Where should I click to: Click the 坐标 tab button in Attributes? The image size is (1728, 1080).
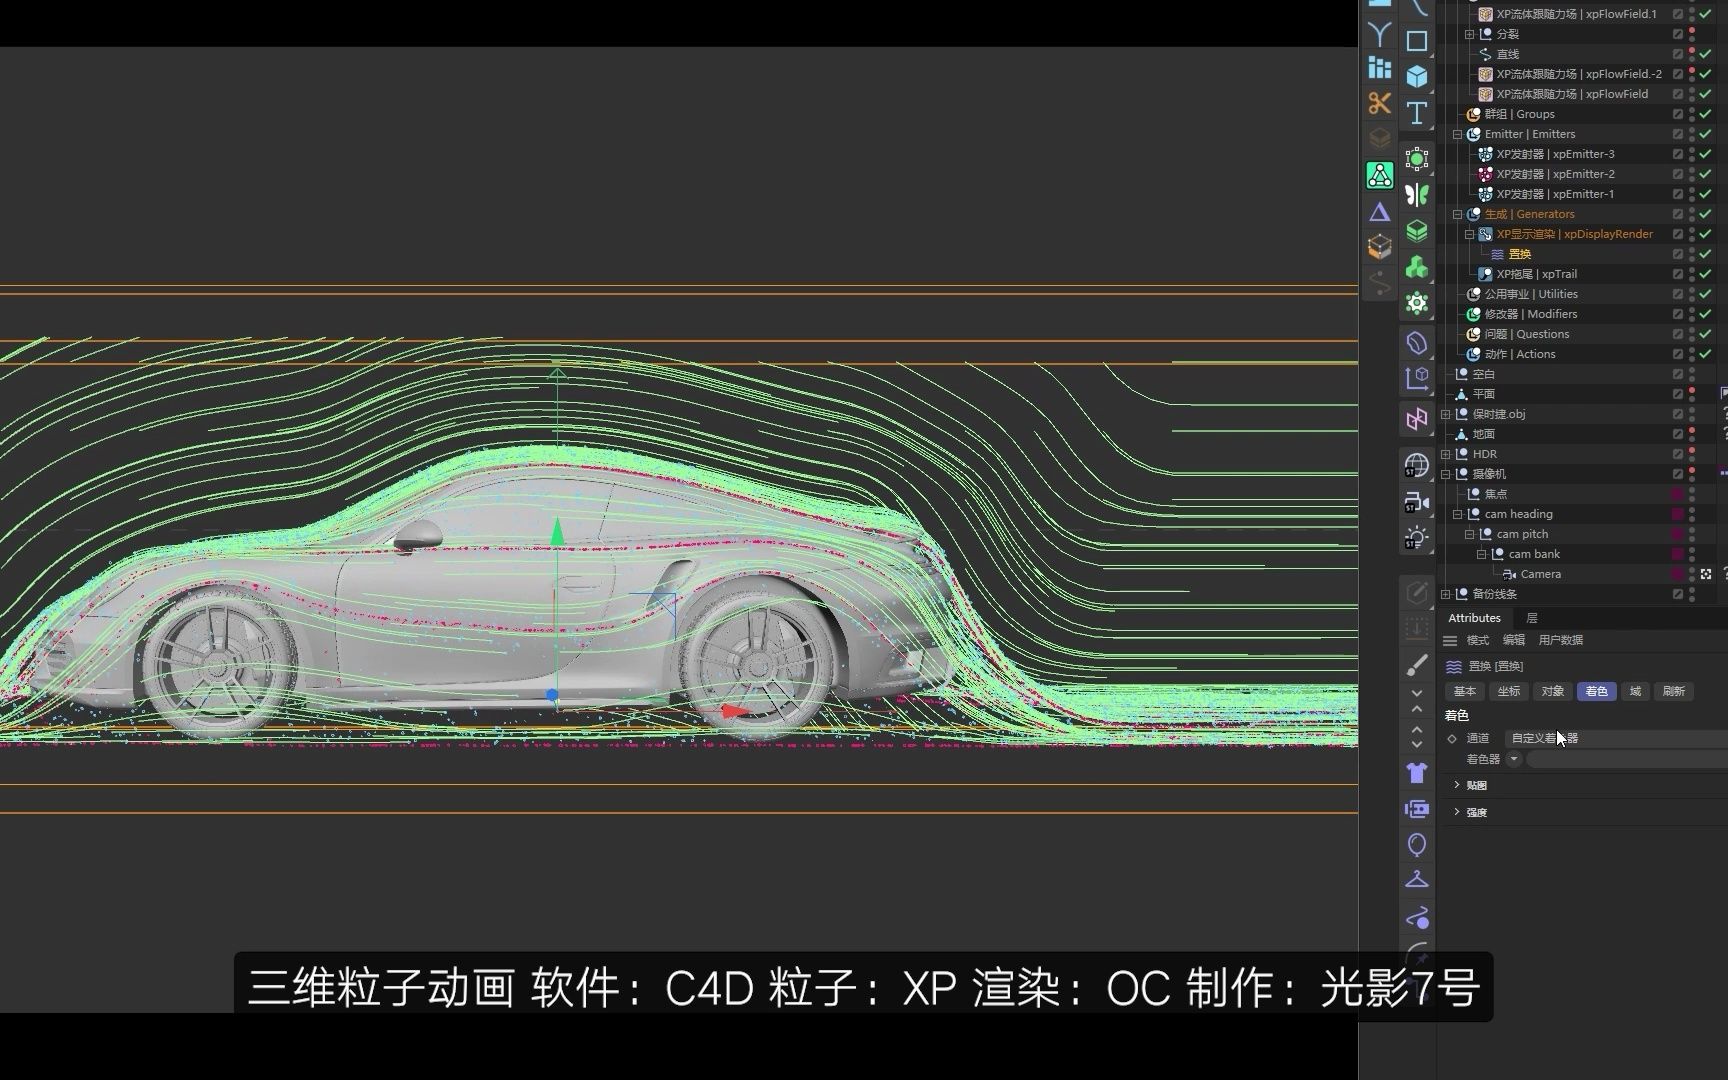click(x=1508, y=691)
